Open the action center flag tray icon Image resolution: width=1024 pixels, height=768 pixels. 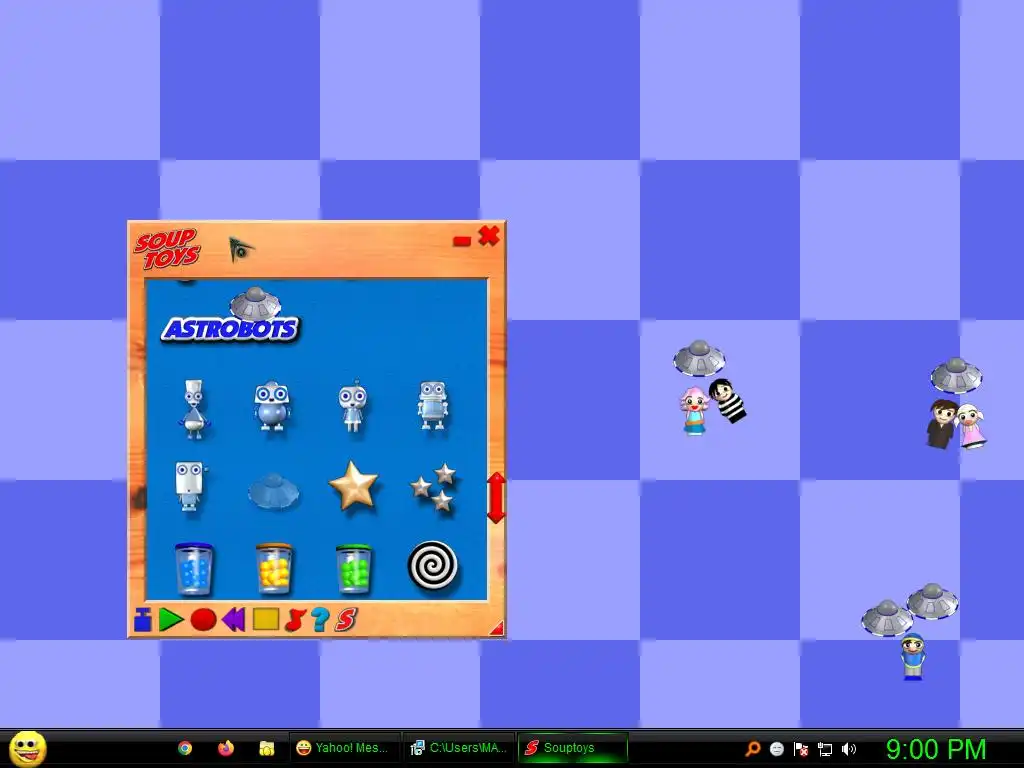(x=801, y=748)
